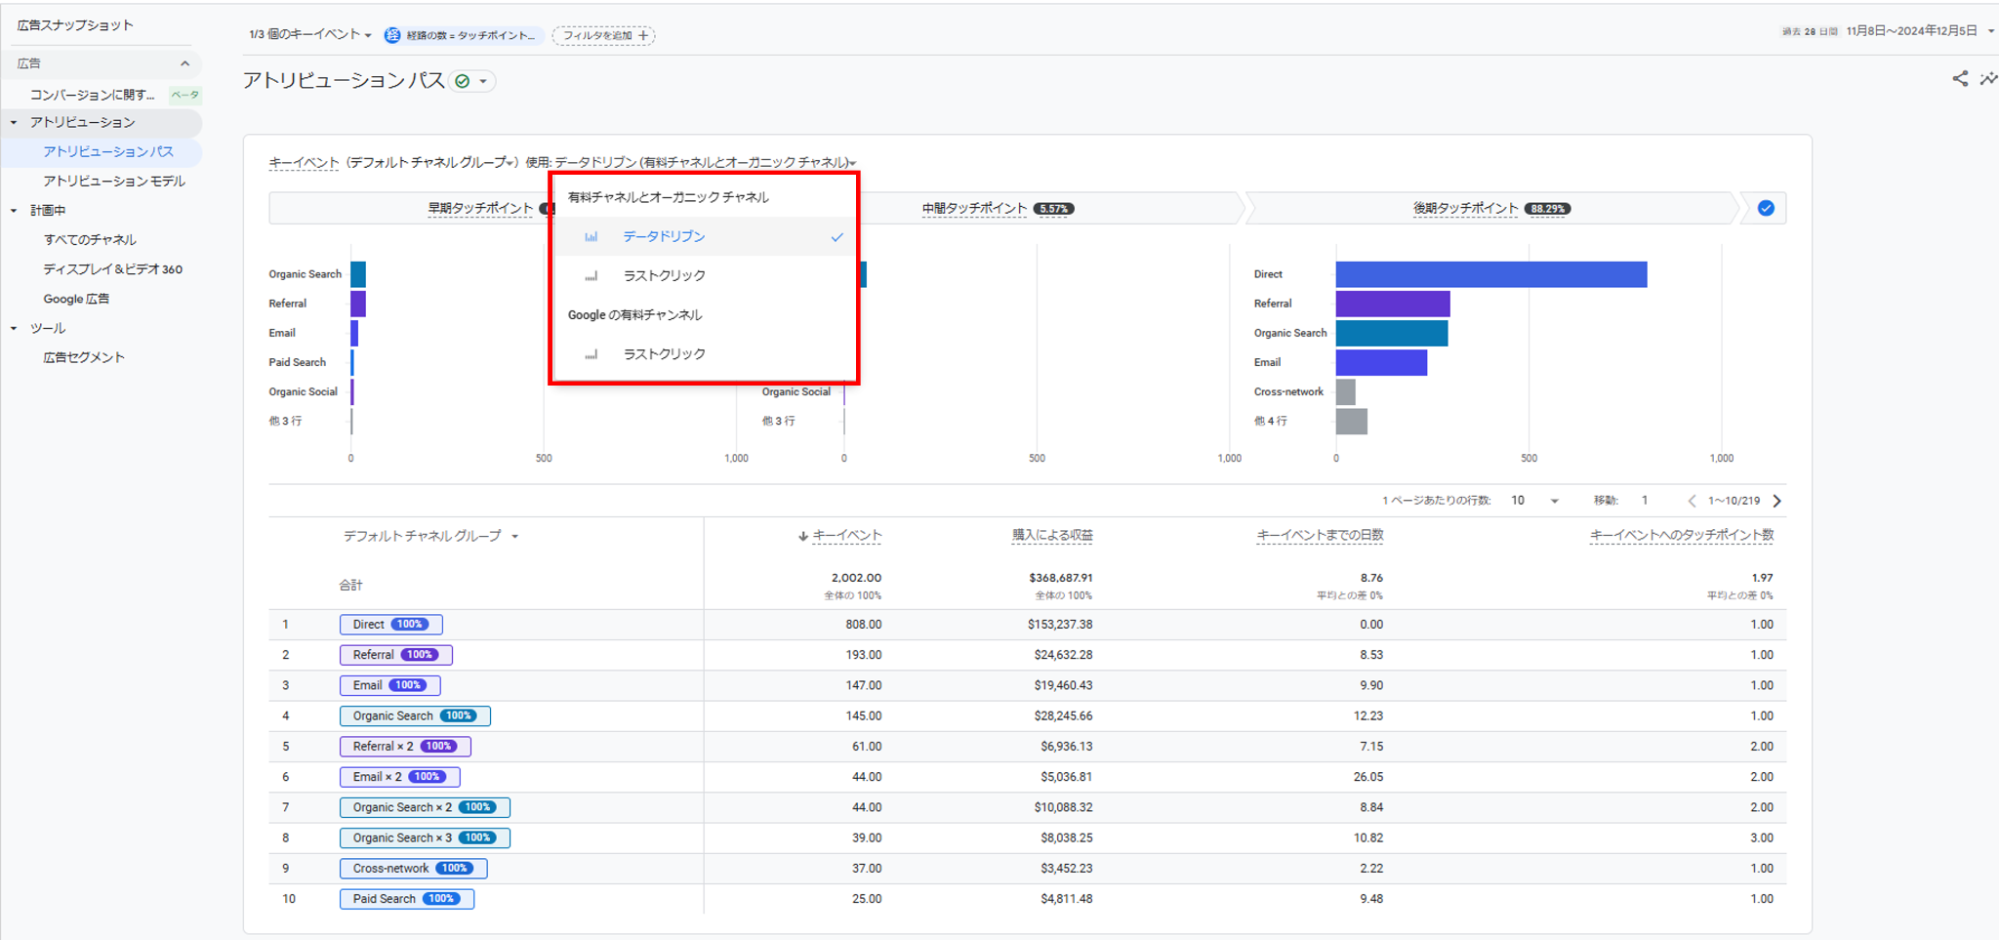This screenshot has height=940, width=1999.
Task: Click the Cross-network path chip in row 9
Action: click(x=413, y=869)
